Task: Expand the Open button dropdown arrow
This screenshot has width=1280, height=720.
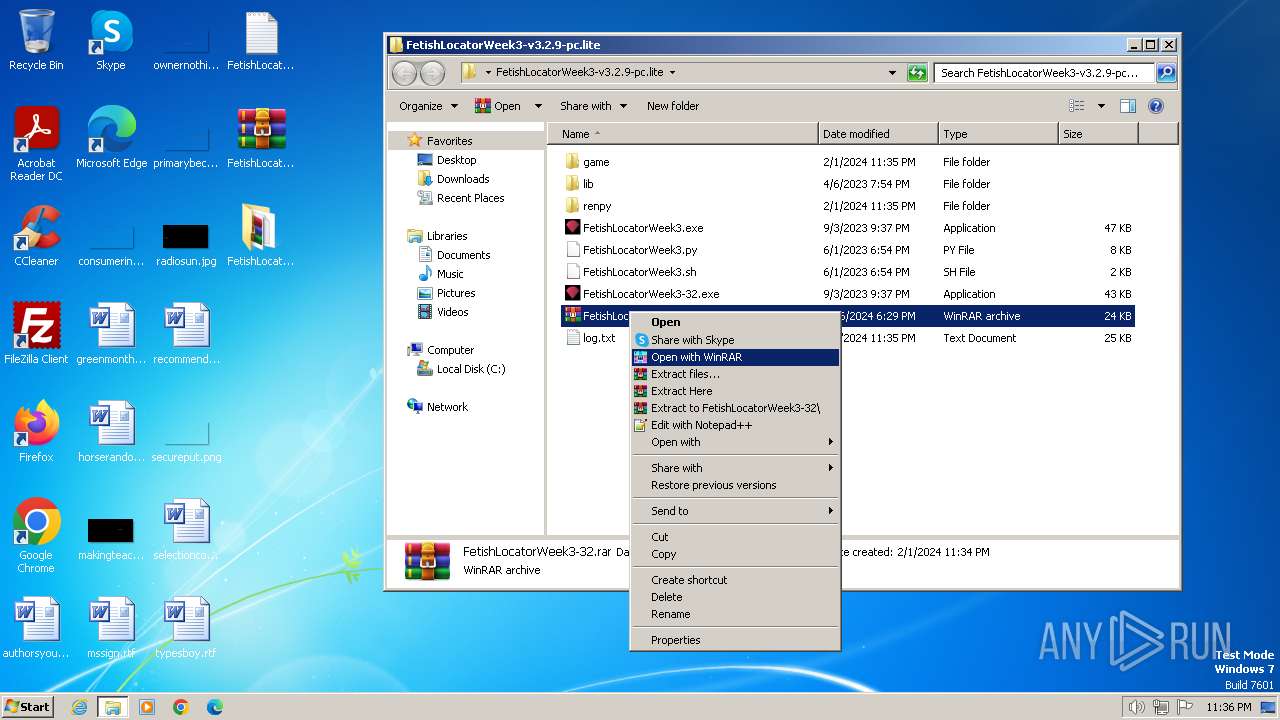Action: [538, 106]
